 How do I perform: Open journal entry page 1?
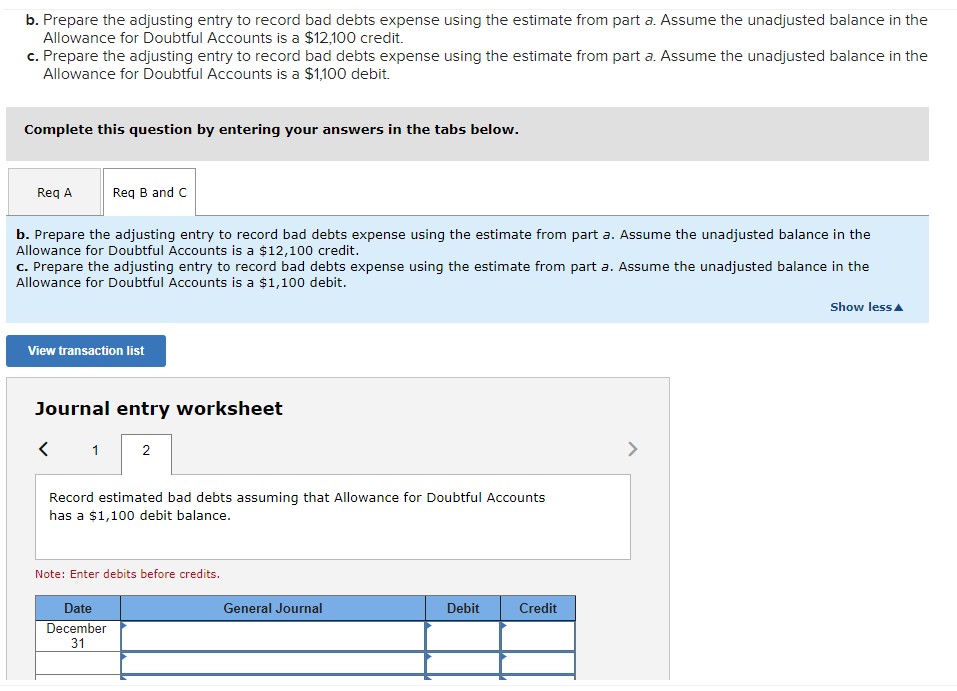94,451
